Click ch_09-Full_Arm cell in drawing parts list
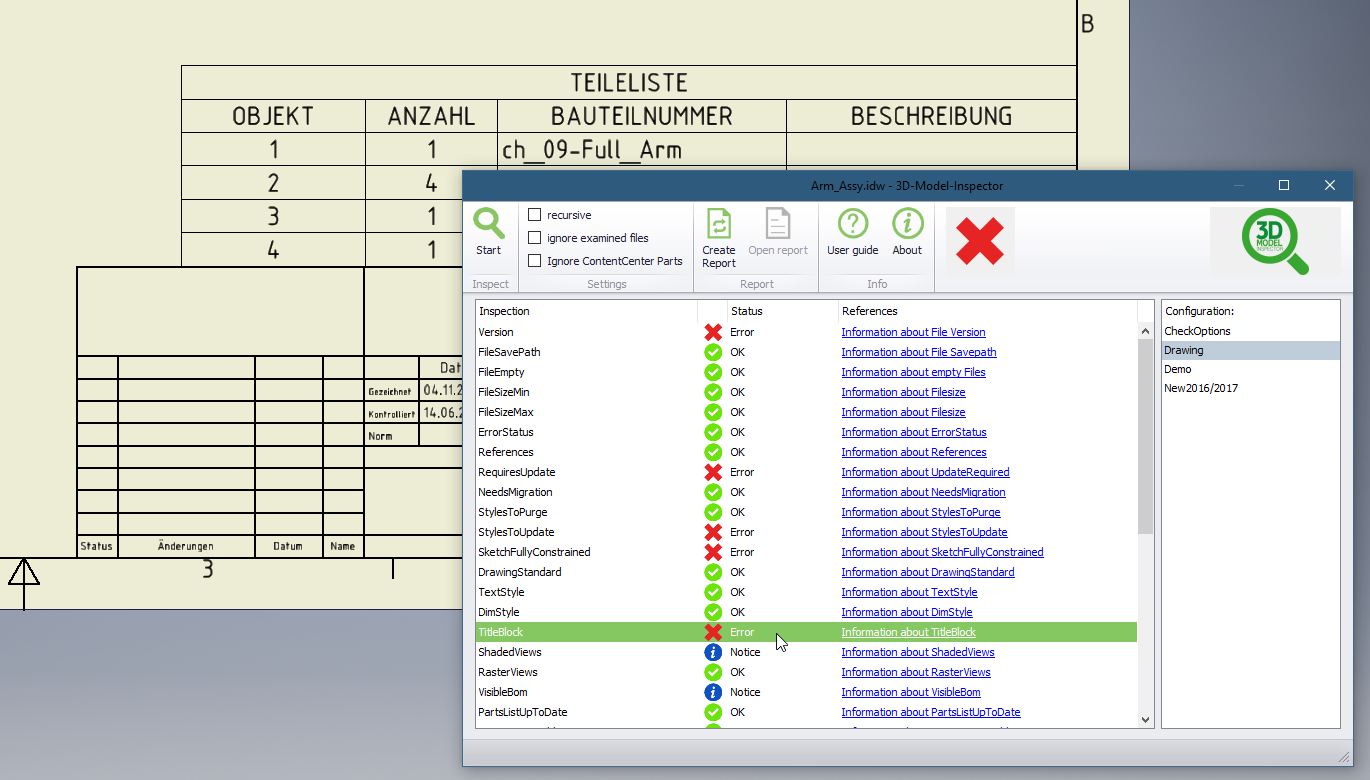This screenshot has height=780, width=1370. point(641,150)
